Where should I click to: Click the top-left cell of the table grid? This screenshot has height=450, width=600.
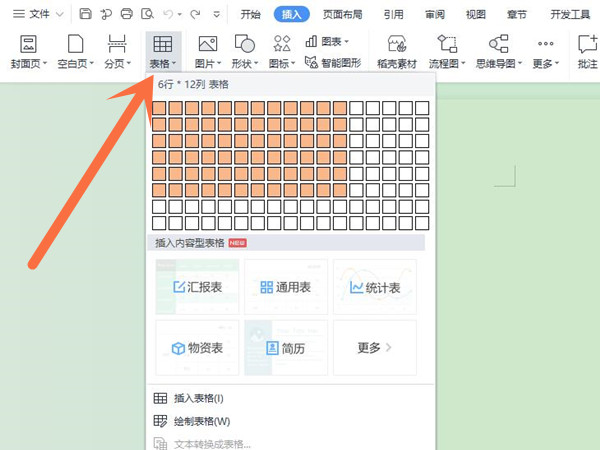(x=158, y=108)
